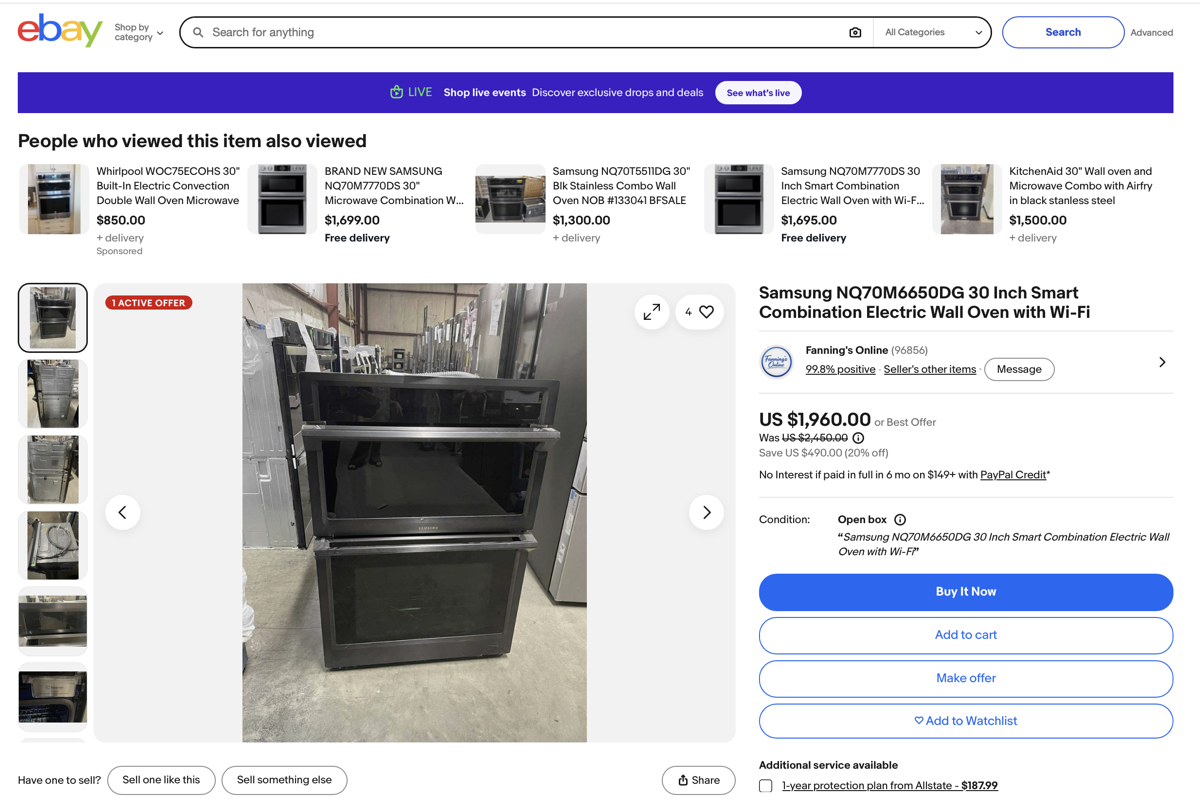The height and width of the screenshot is (804, 1200).
Task: Click the $1,699.00 Samsung recommendation image
Action: coord(282,199)
